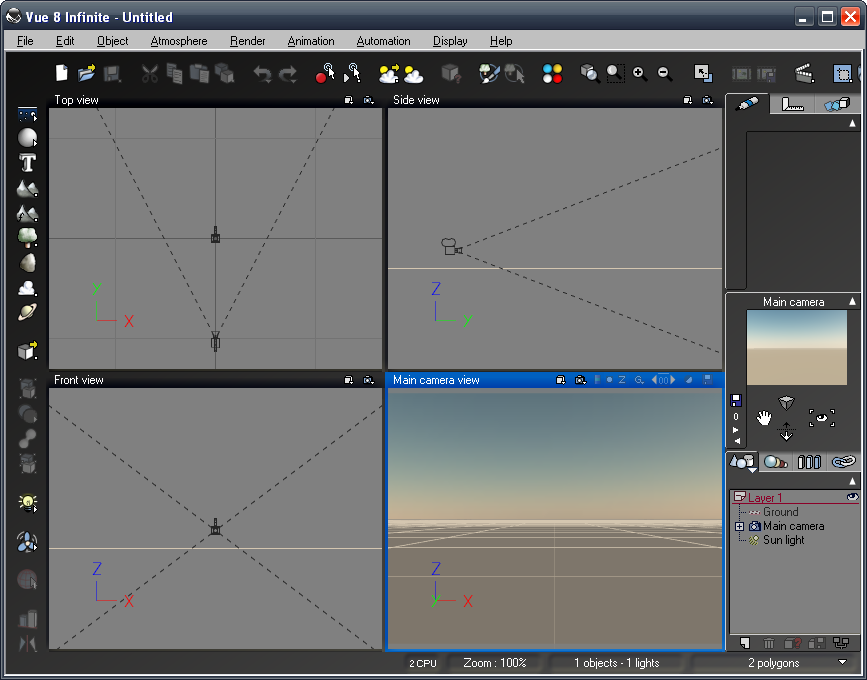Click the Undo arrow in the toolbar

(x=262, y=73)
